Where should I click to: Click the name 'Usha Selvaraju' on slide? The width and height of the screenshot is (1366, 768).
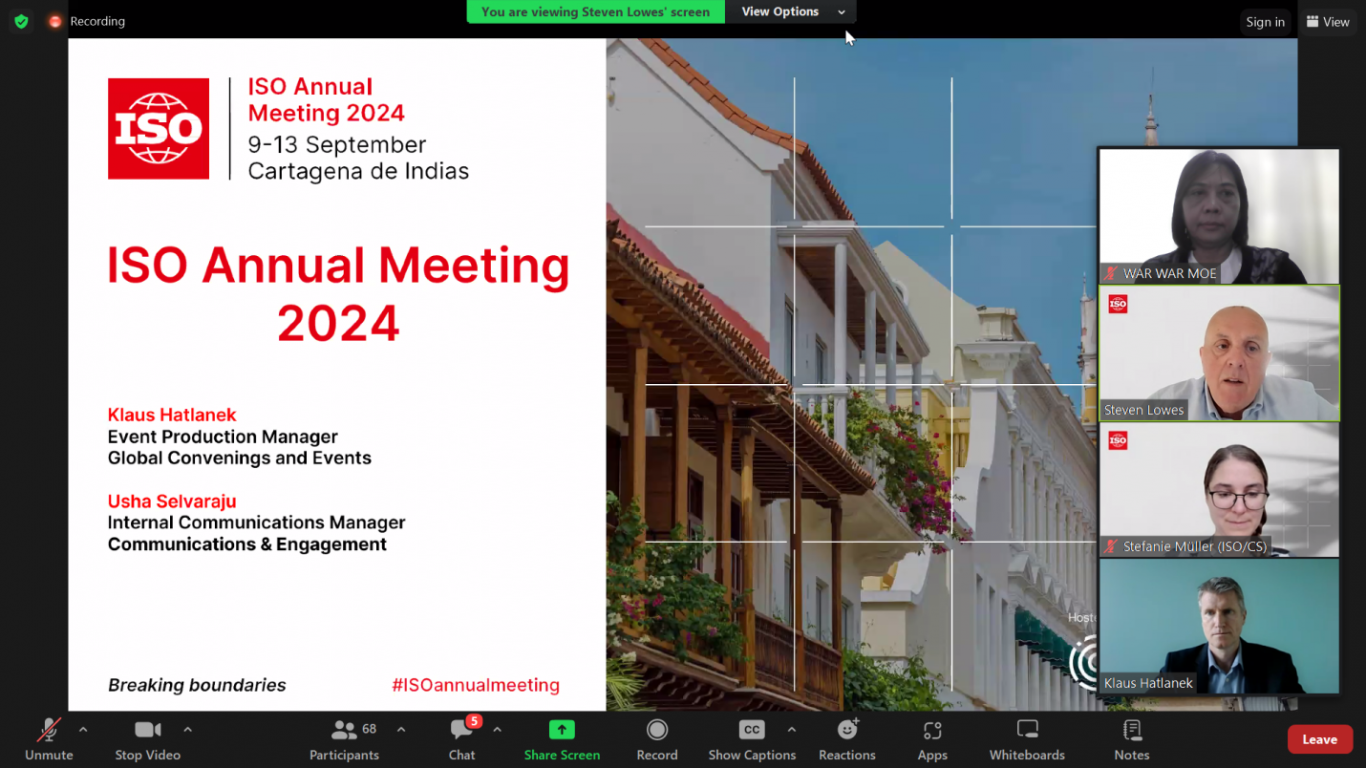(x=172, y=501)
